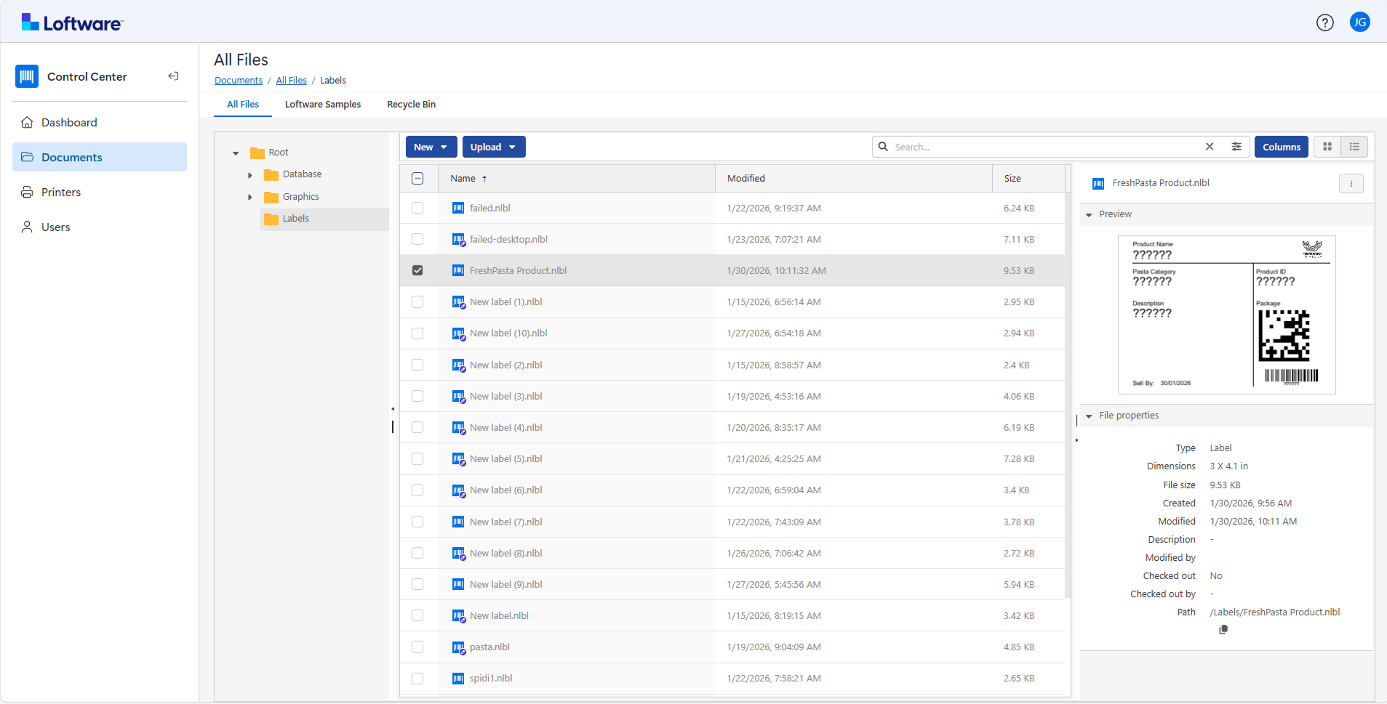Screen dimensions: 1387x704
Task: Collapse the File properties section
Action: [1088, 416]
